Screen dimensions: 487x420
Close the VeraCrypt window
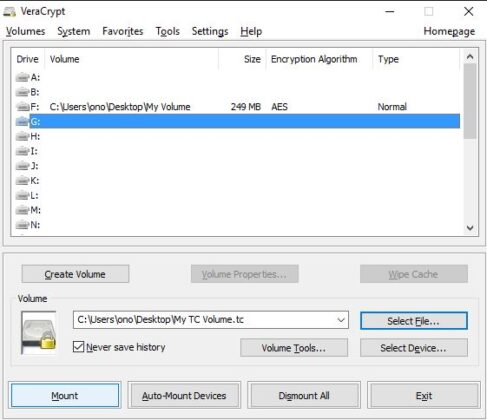[x=469, y=12]
